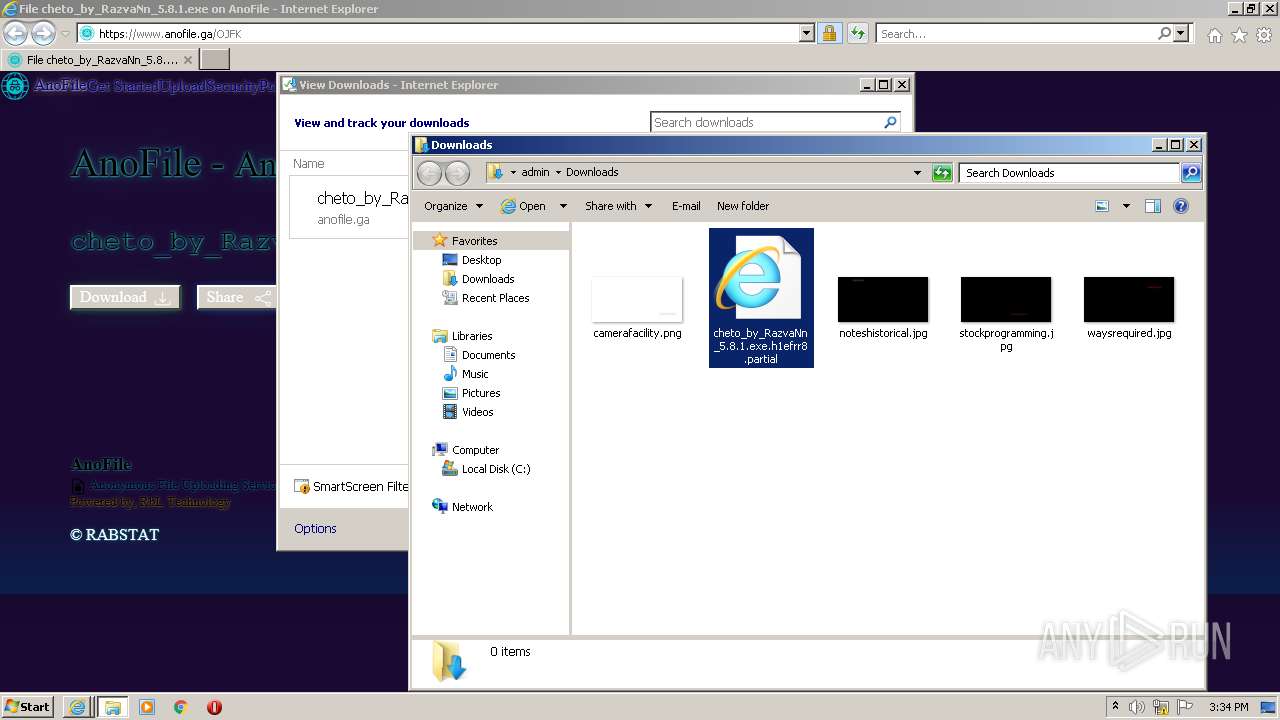Expand the admin breadcrumb arrow
This screenshot has height=720, width=1280.
[558, 172]
